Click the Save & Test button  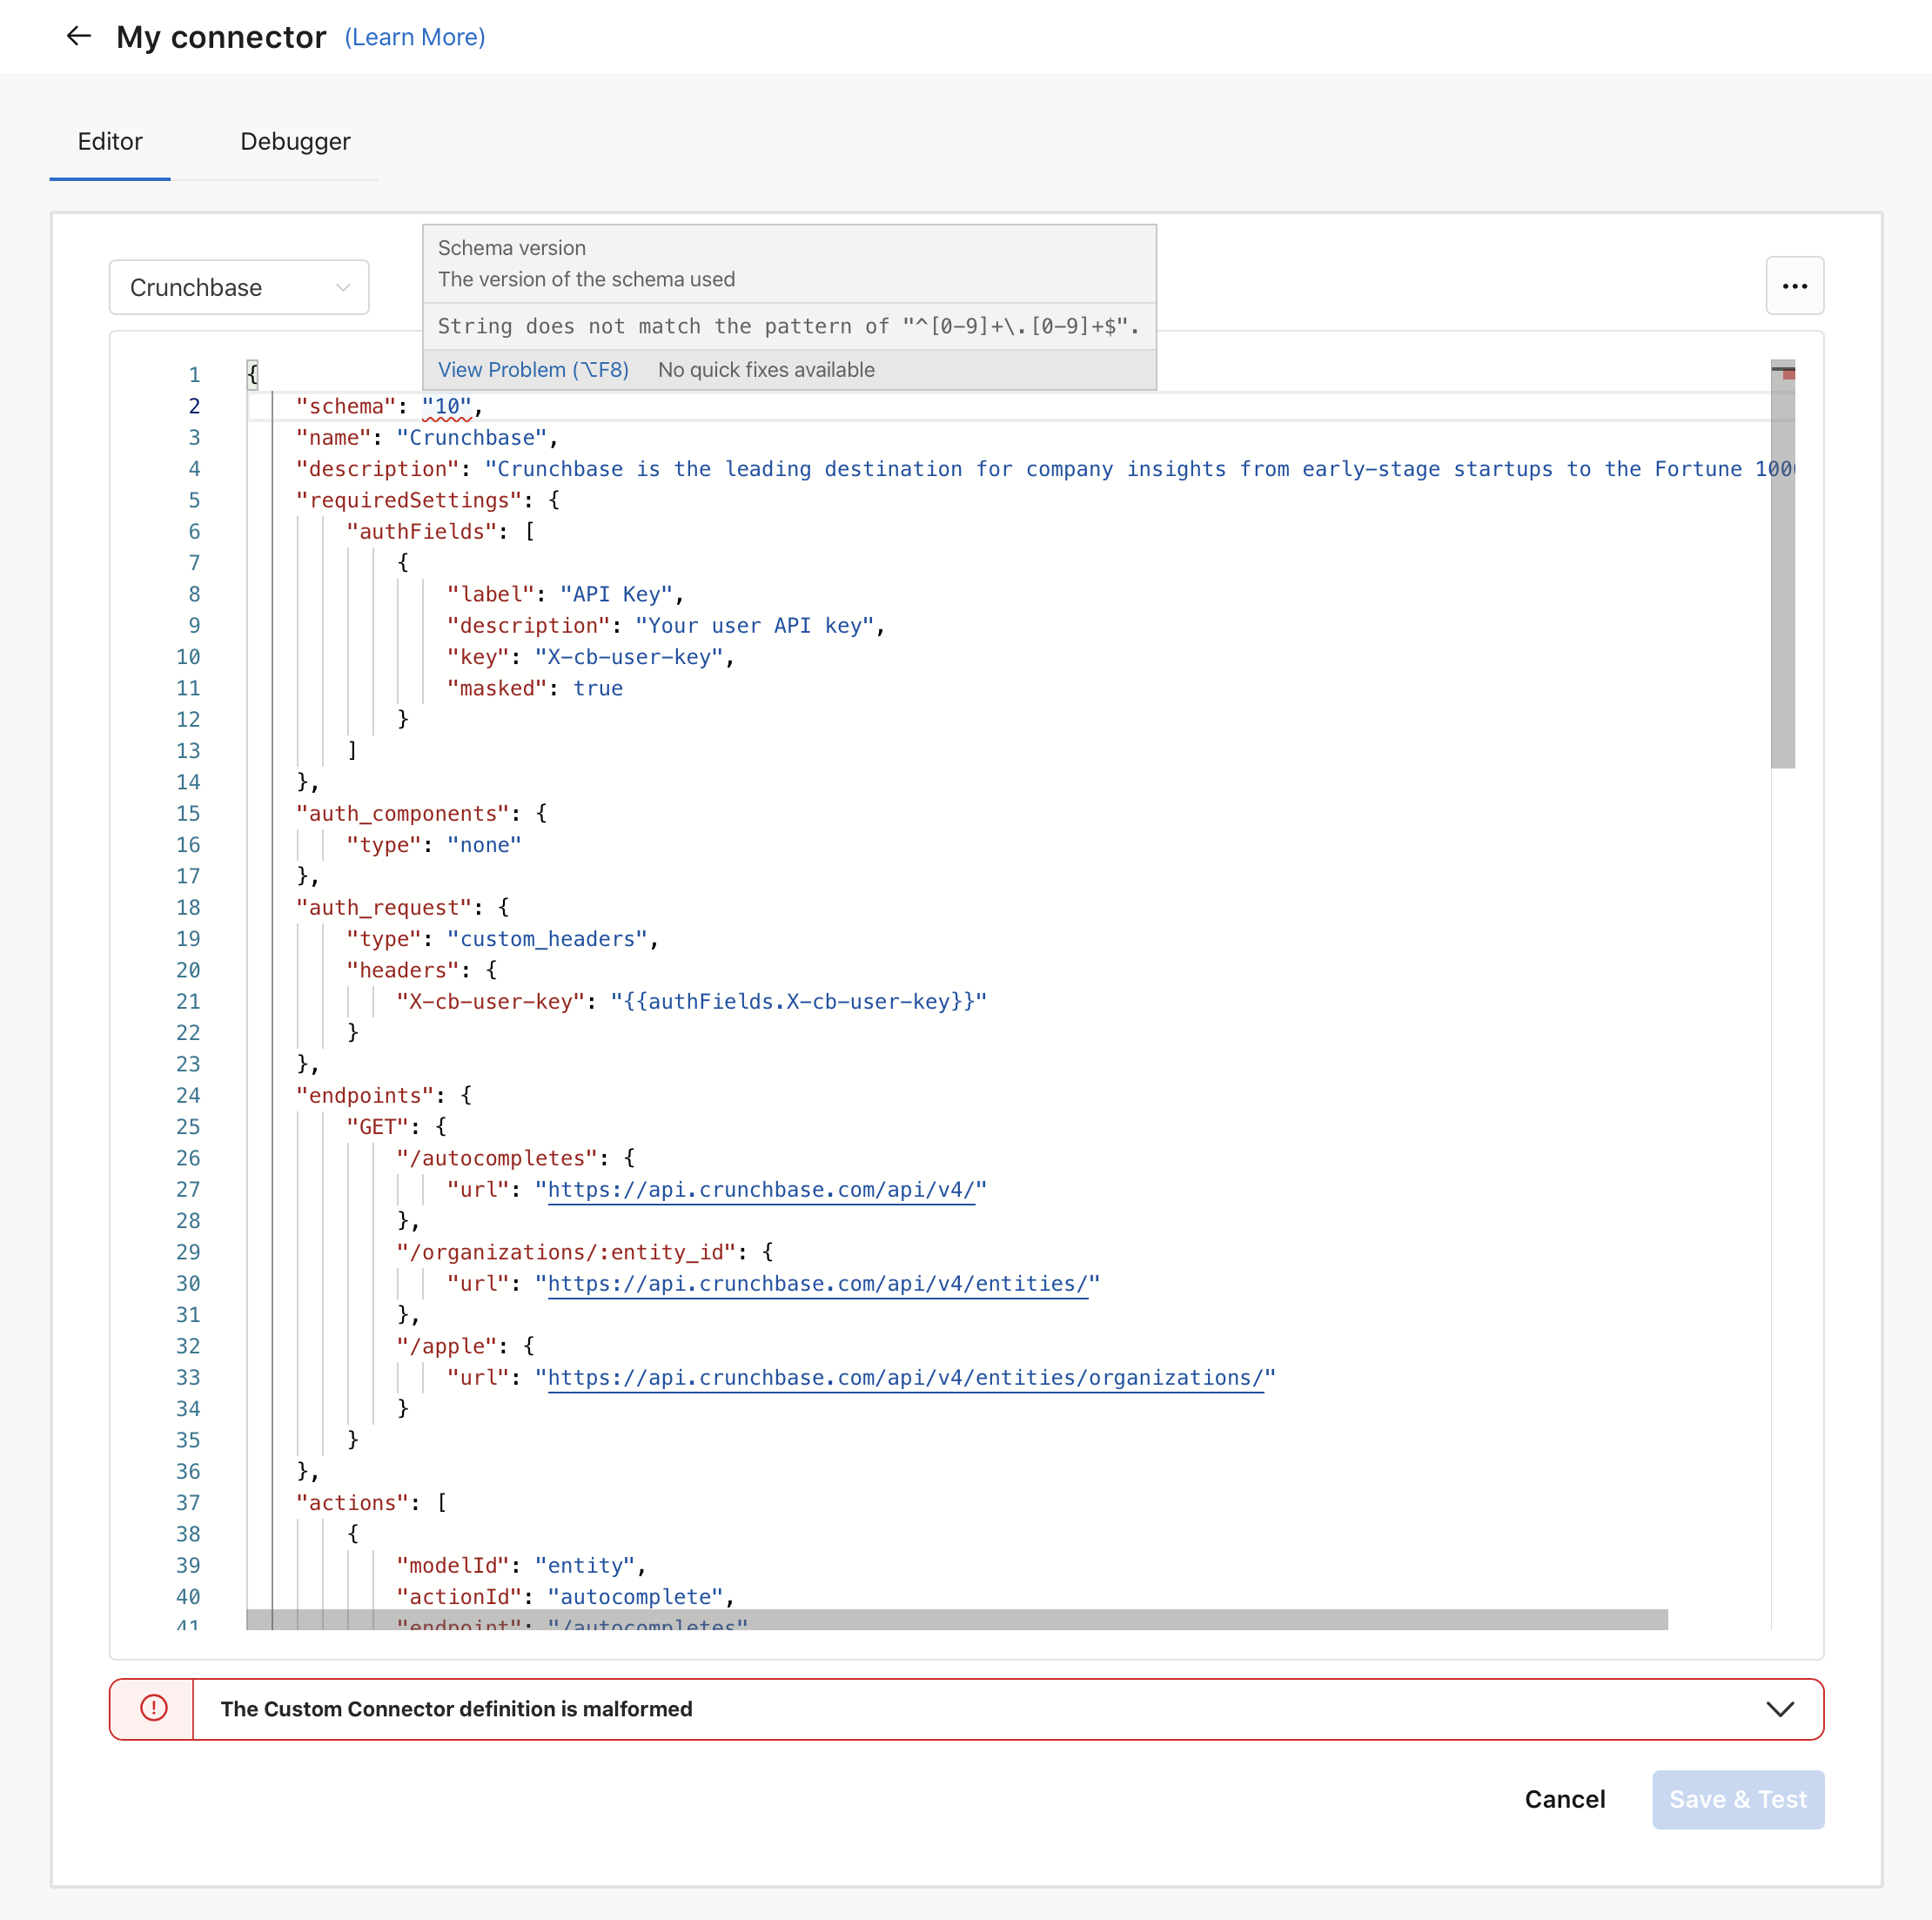tap(1737, 1799)
